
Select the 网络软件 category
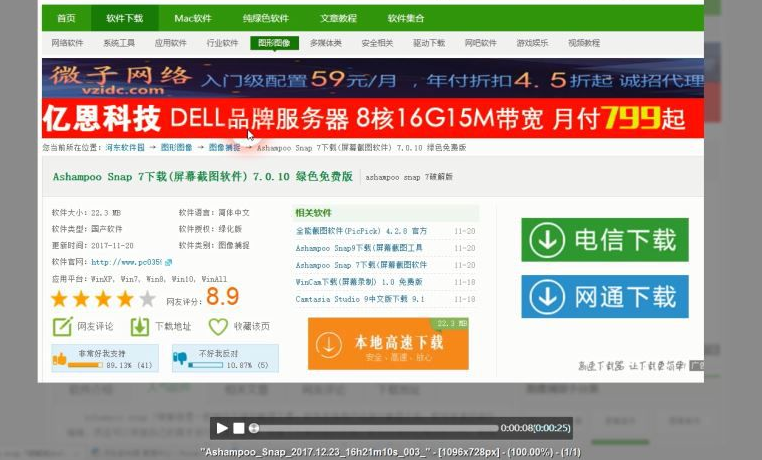pyautogui.click(x=68, y=43)
